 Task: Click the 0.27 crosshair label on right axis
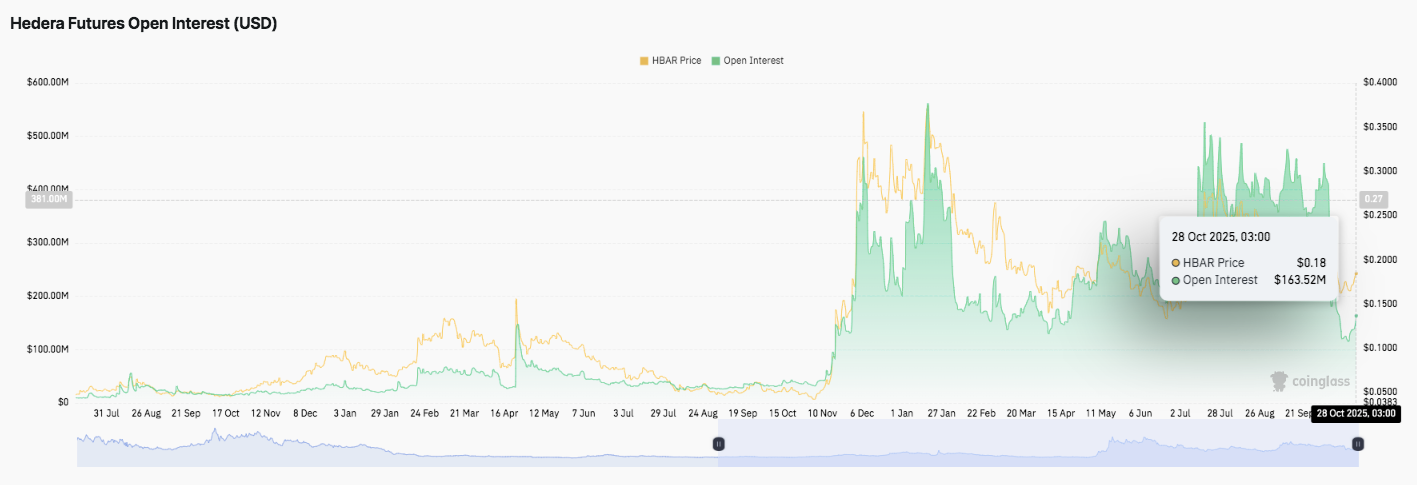pyautogui.click(x=1374, y=200)
